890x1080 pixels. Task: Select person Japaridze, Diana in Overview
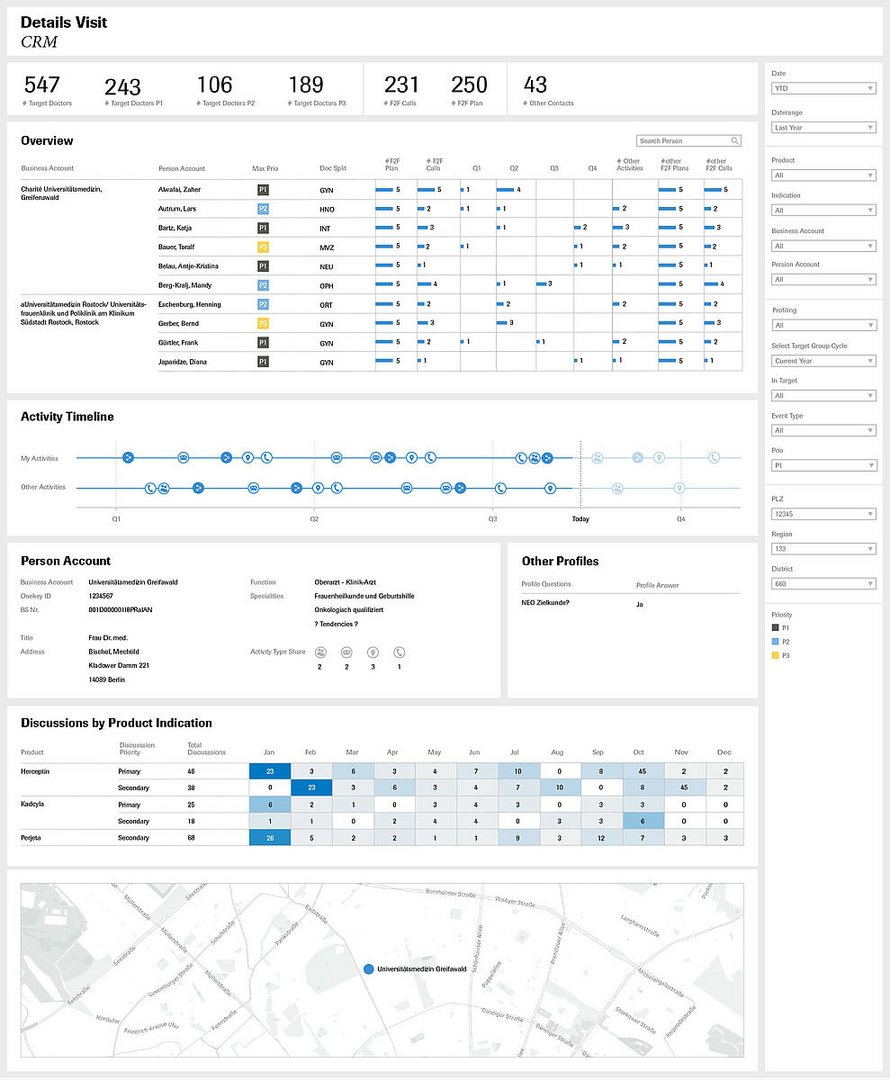coord(182,361)
